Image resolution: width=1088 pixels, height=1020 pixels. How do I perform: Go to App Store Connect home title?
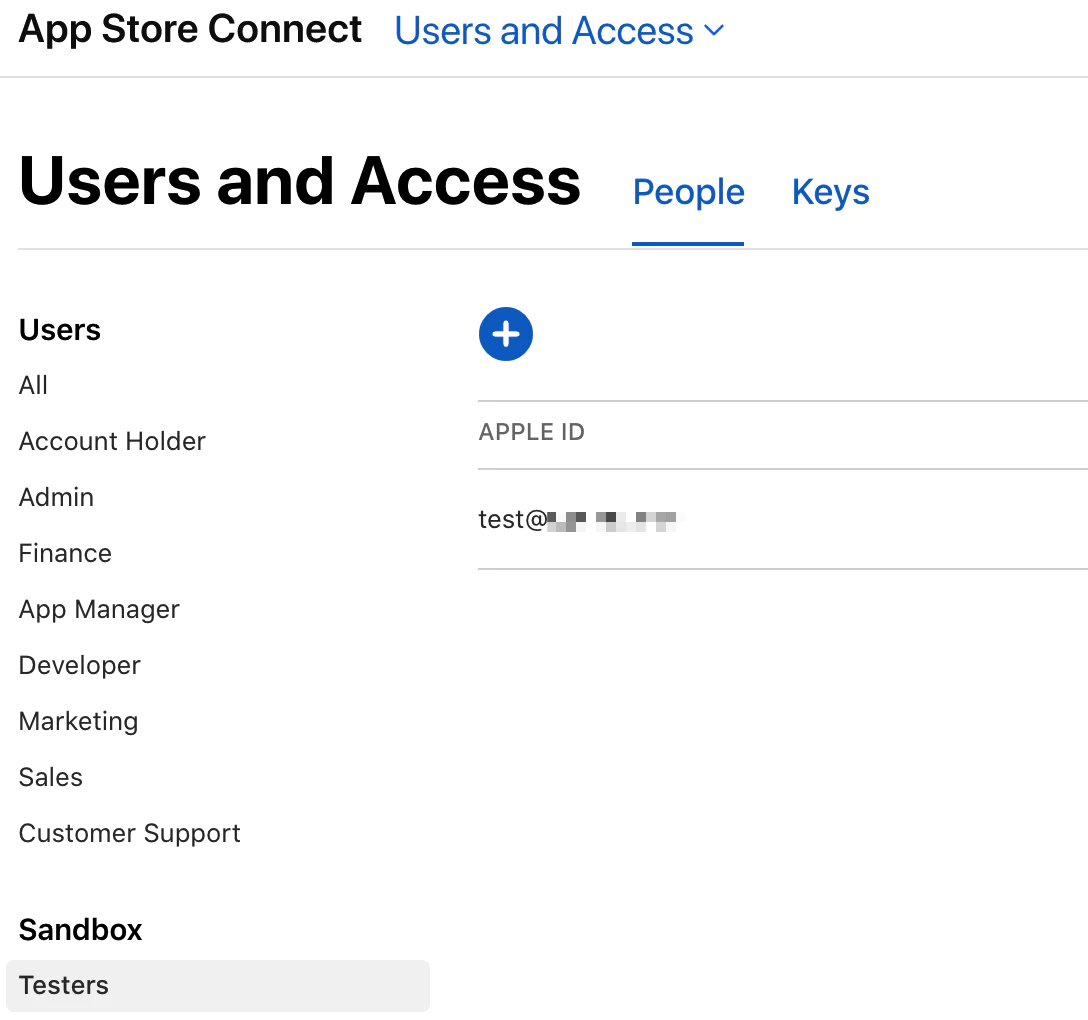pyautogui.click(x=190, y=30)
